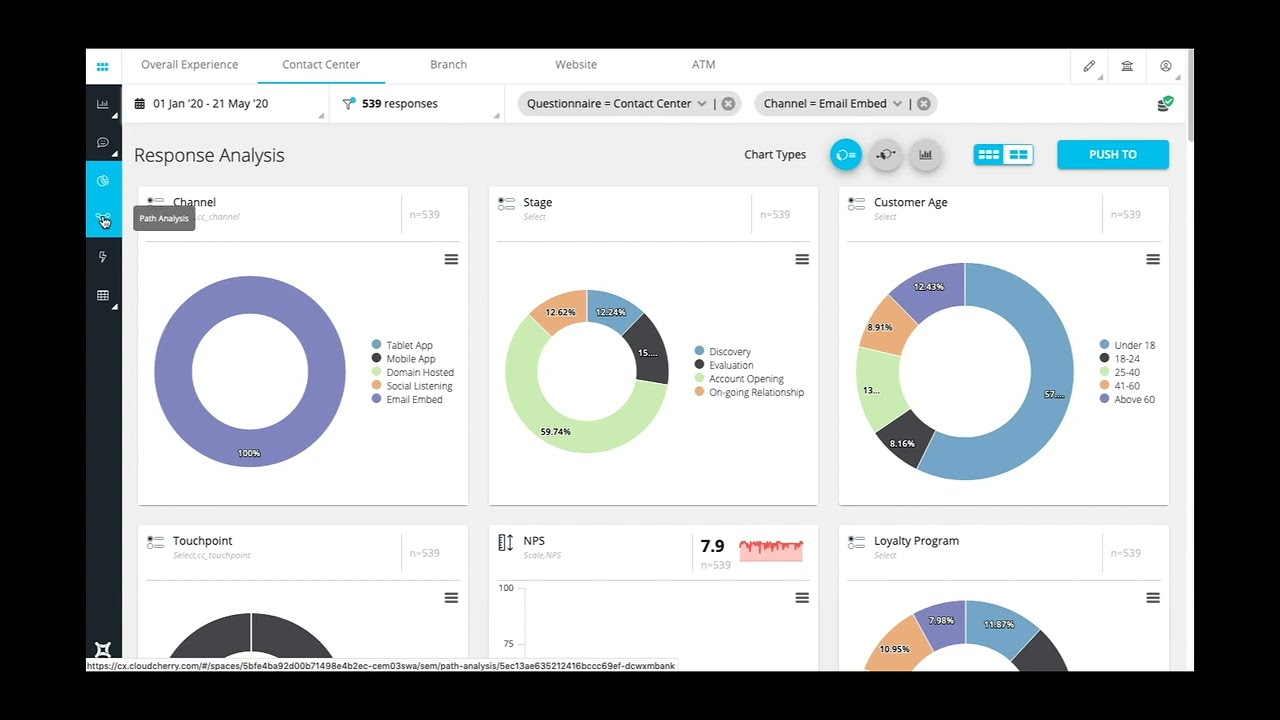Expand Channel filter chevron
Viewport: 1280px width, 720px height.
897,103
